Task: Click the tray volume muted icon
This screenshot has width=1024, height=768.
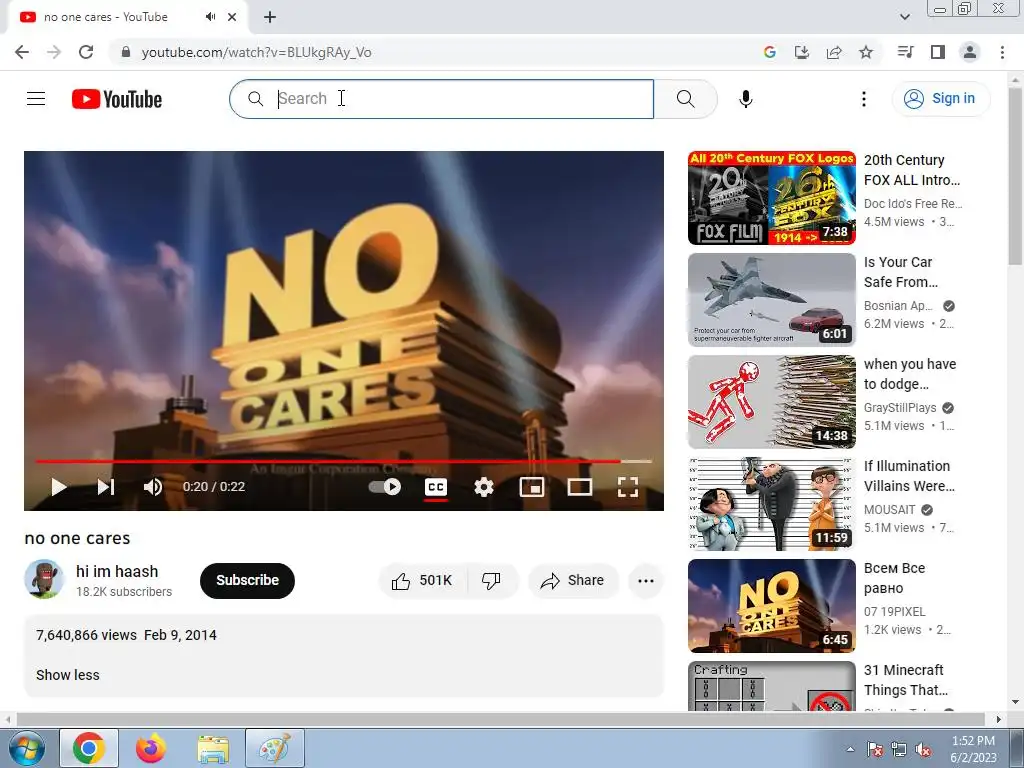Action: pos(923,750)
